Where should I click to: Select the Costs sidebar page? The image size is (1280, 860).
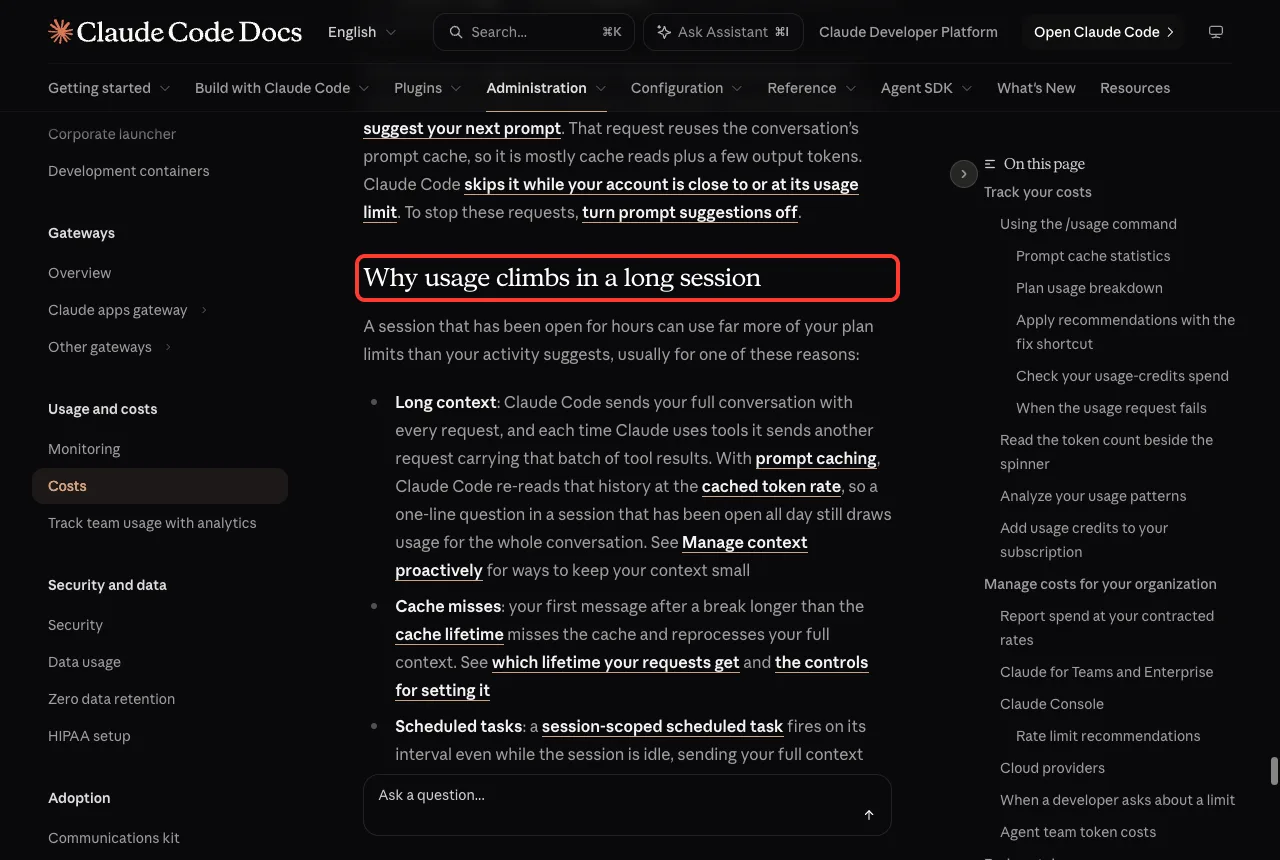pos(160,486)
